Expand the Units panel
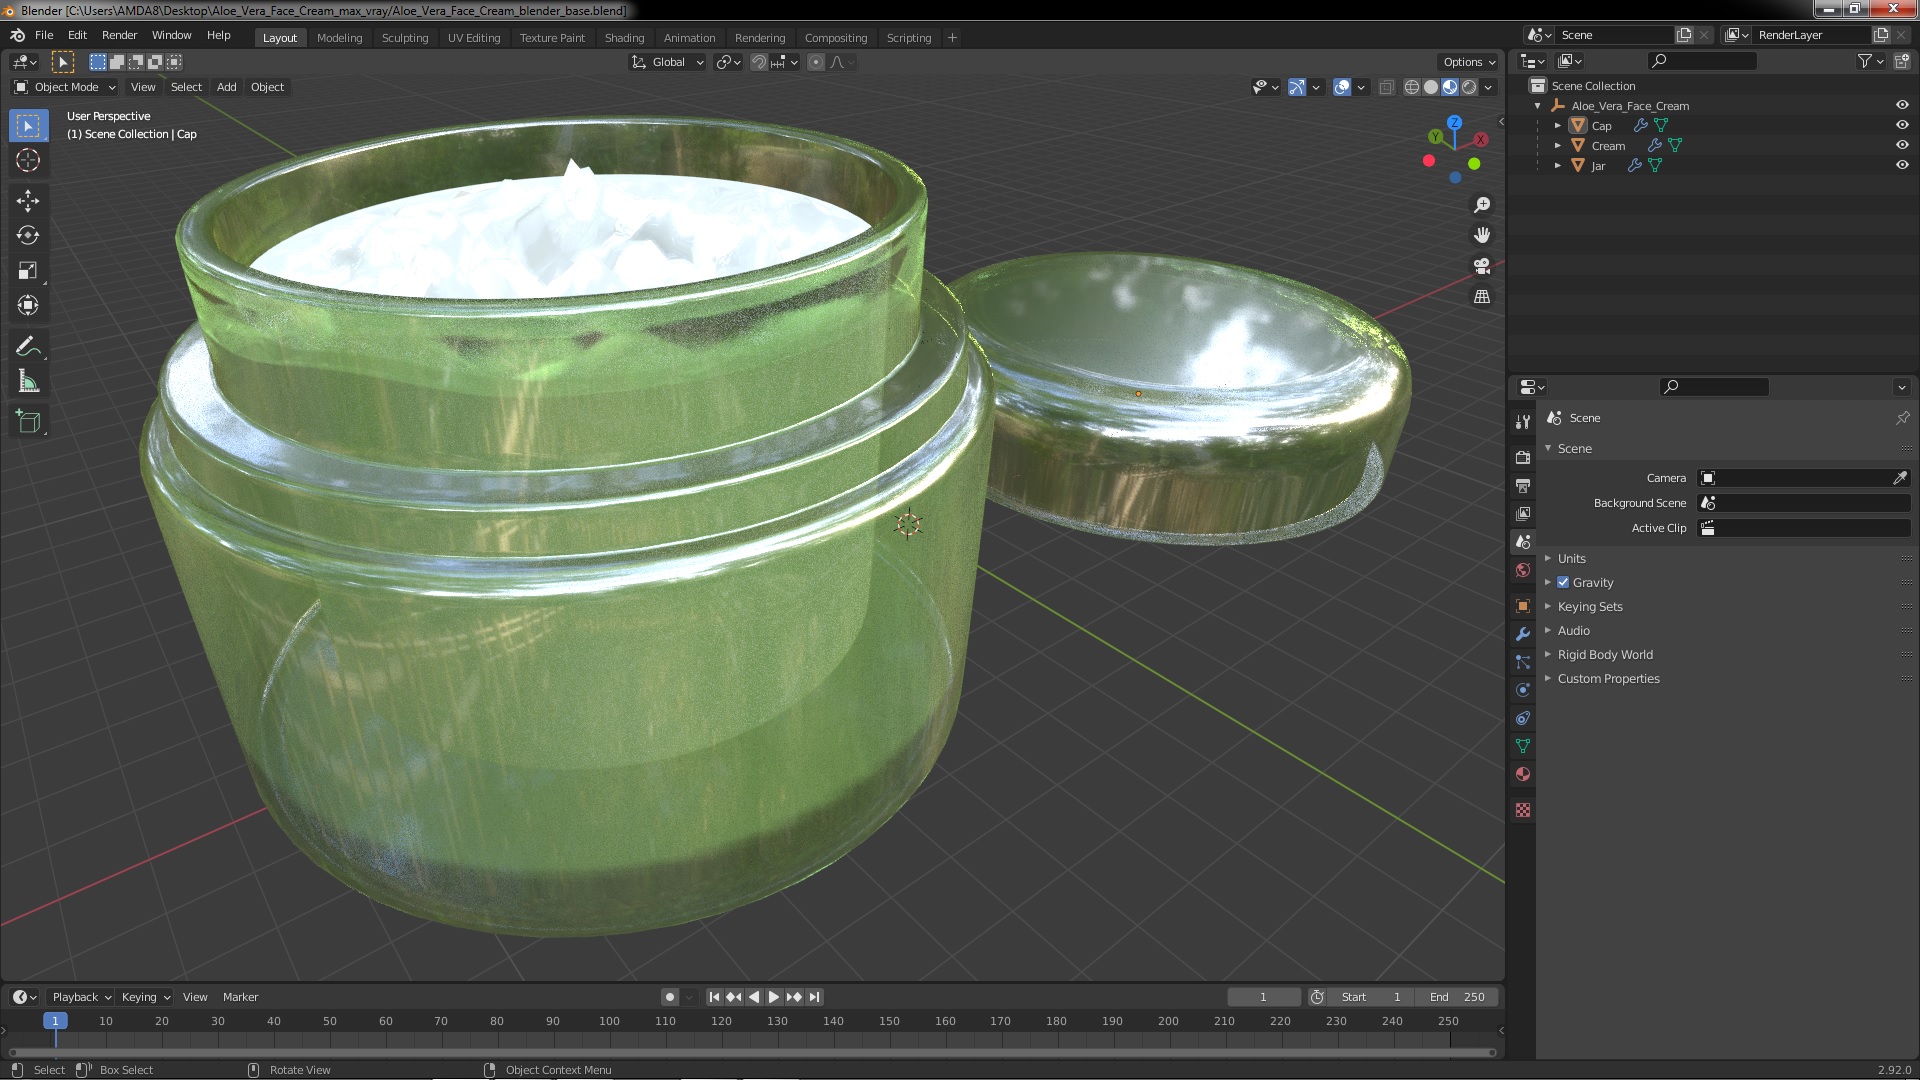1920x1080 pixels. (1571, 558)
